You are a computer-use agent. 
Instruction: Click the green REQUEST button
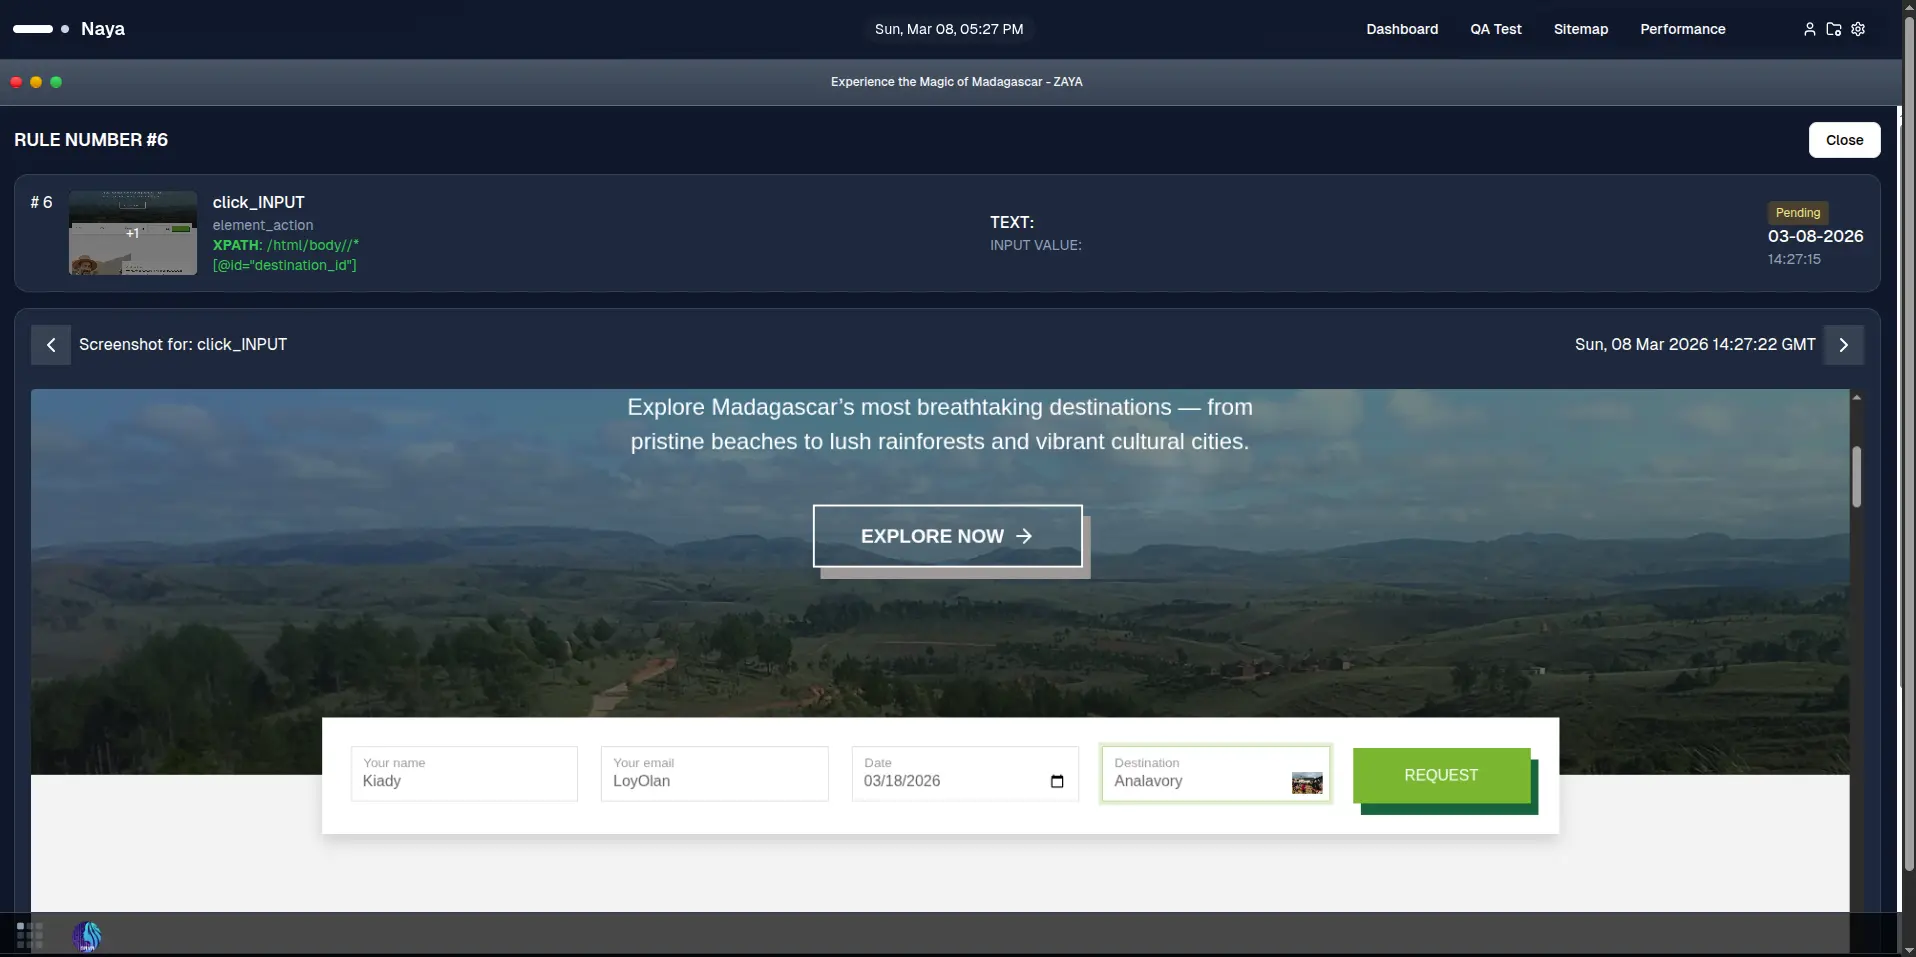click(x=1441, y=775)
